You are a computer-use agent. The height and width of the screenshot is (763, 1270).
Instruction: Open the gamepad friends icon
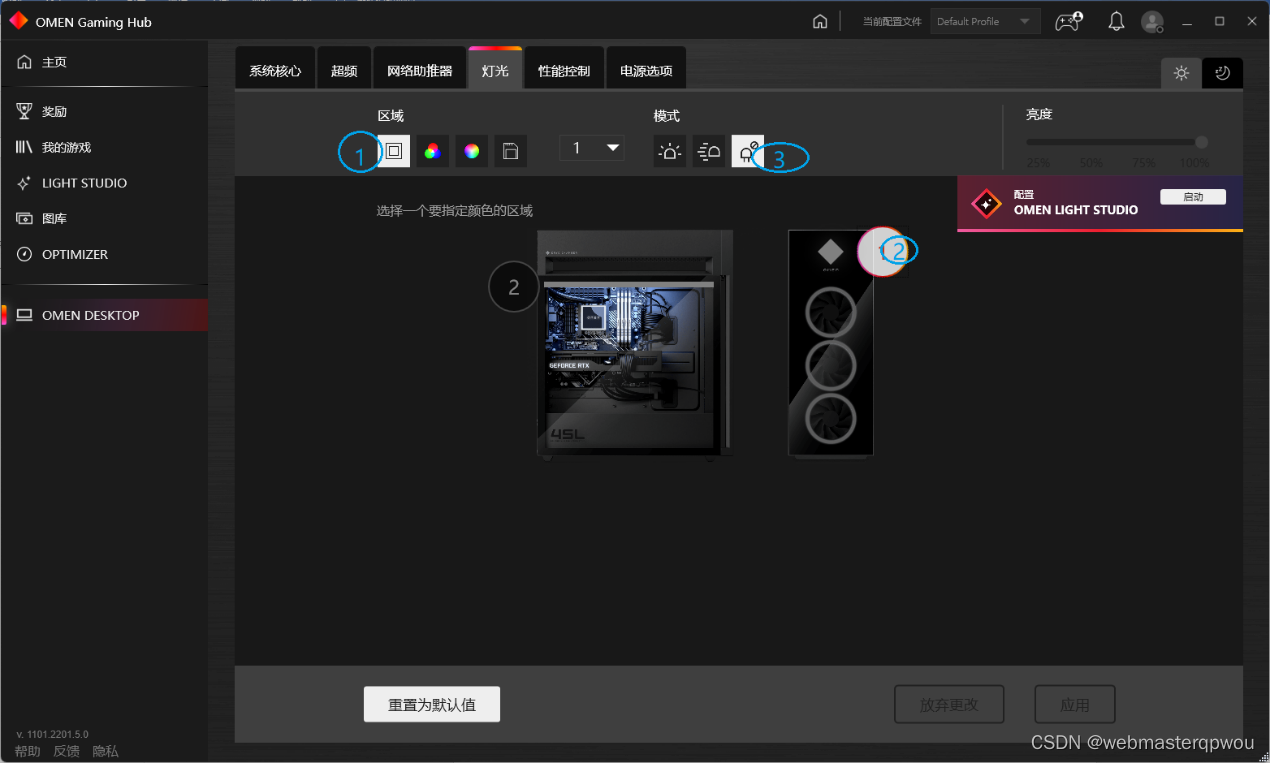tap(1069, 22)
